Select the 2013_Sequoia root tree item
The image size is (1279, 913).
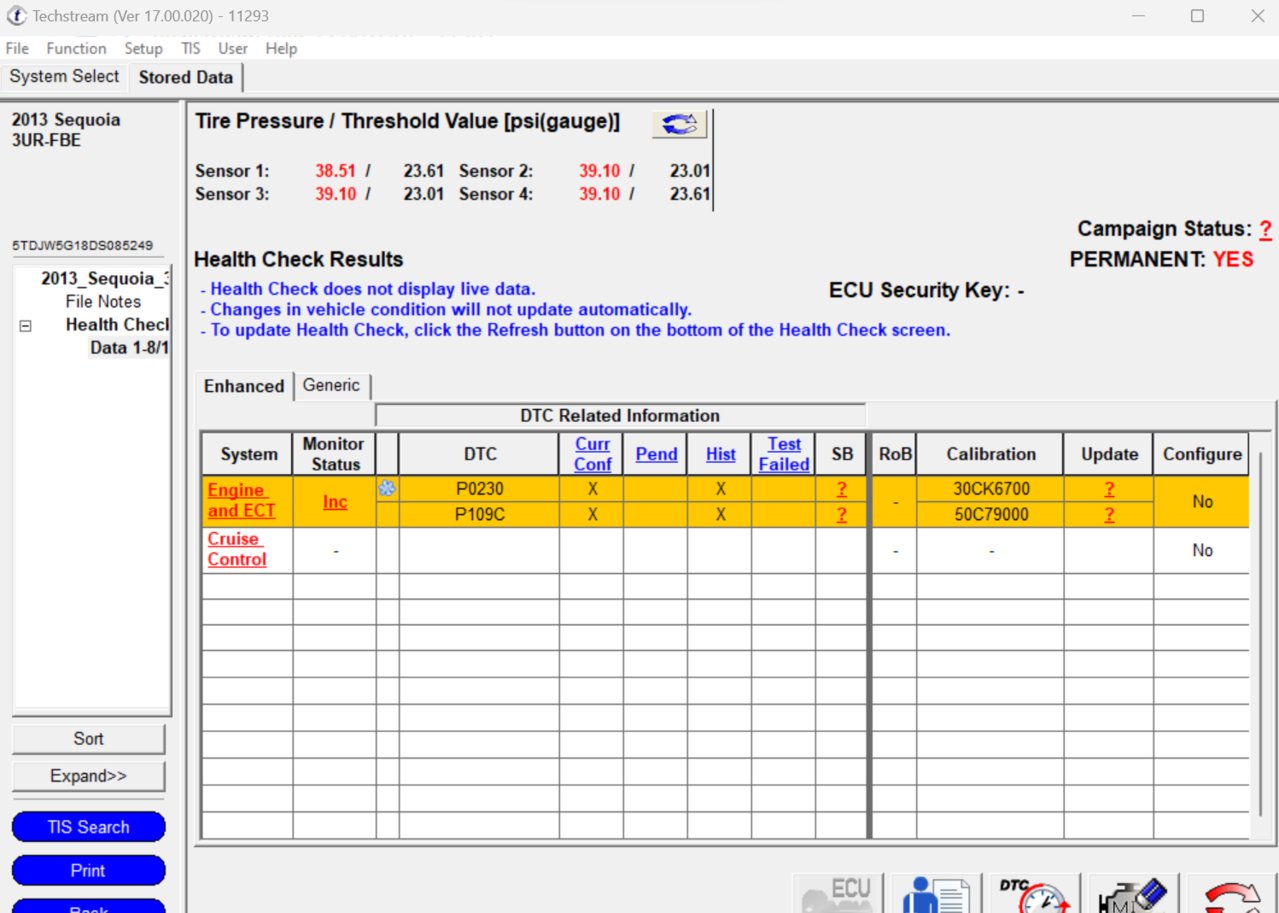[x=105, y=278]
